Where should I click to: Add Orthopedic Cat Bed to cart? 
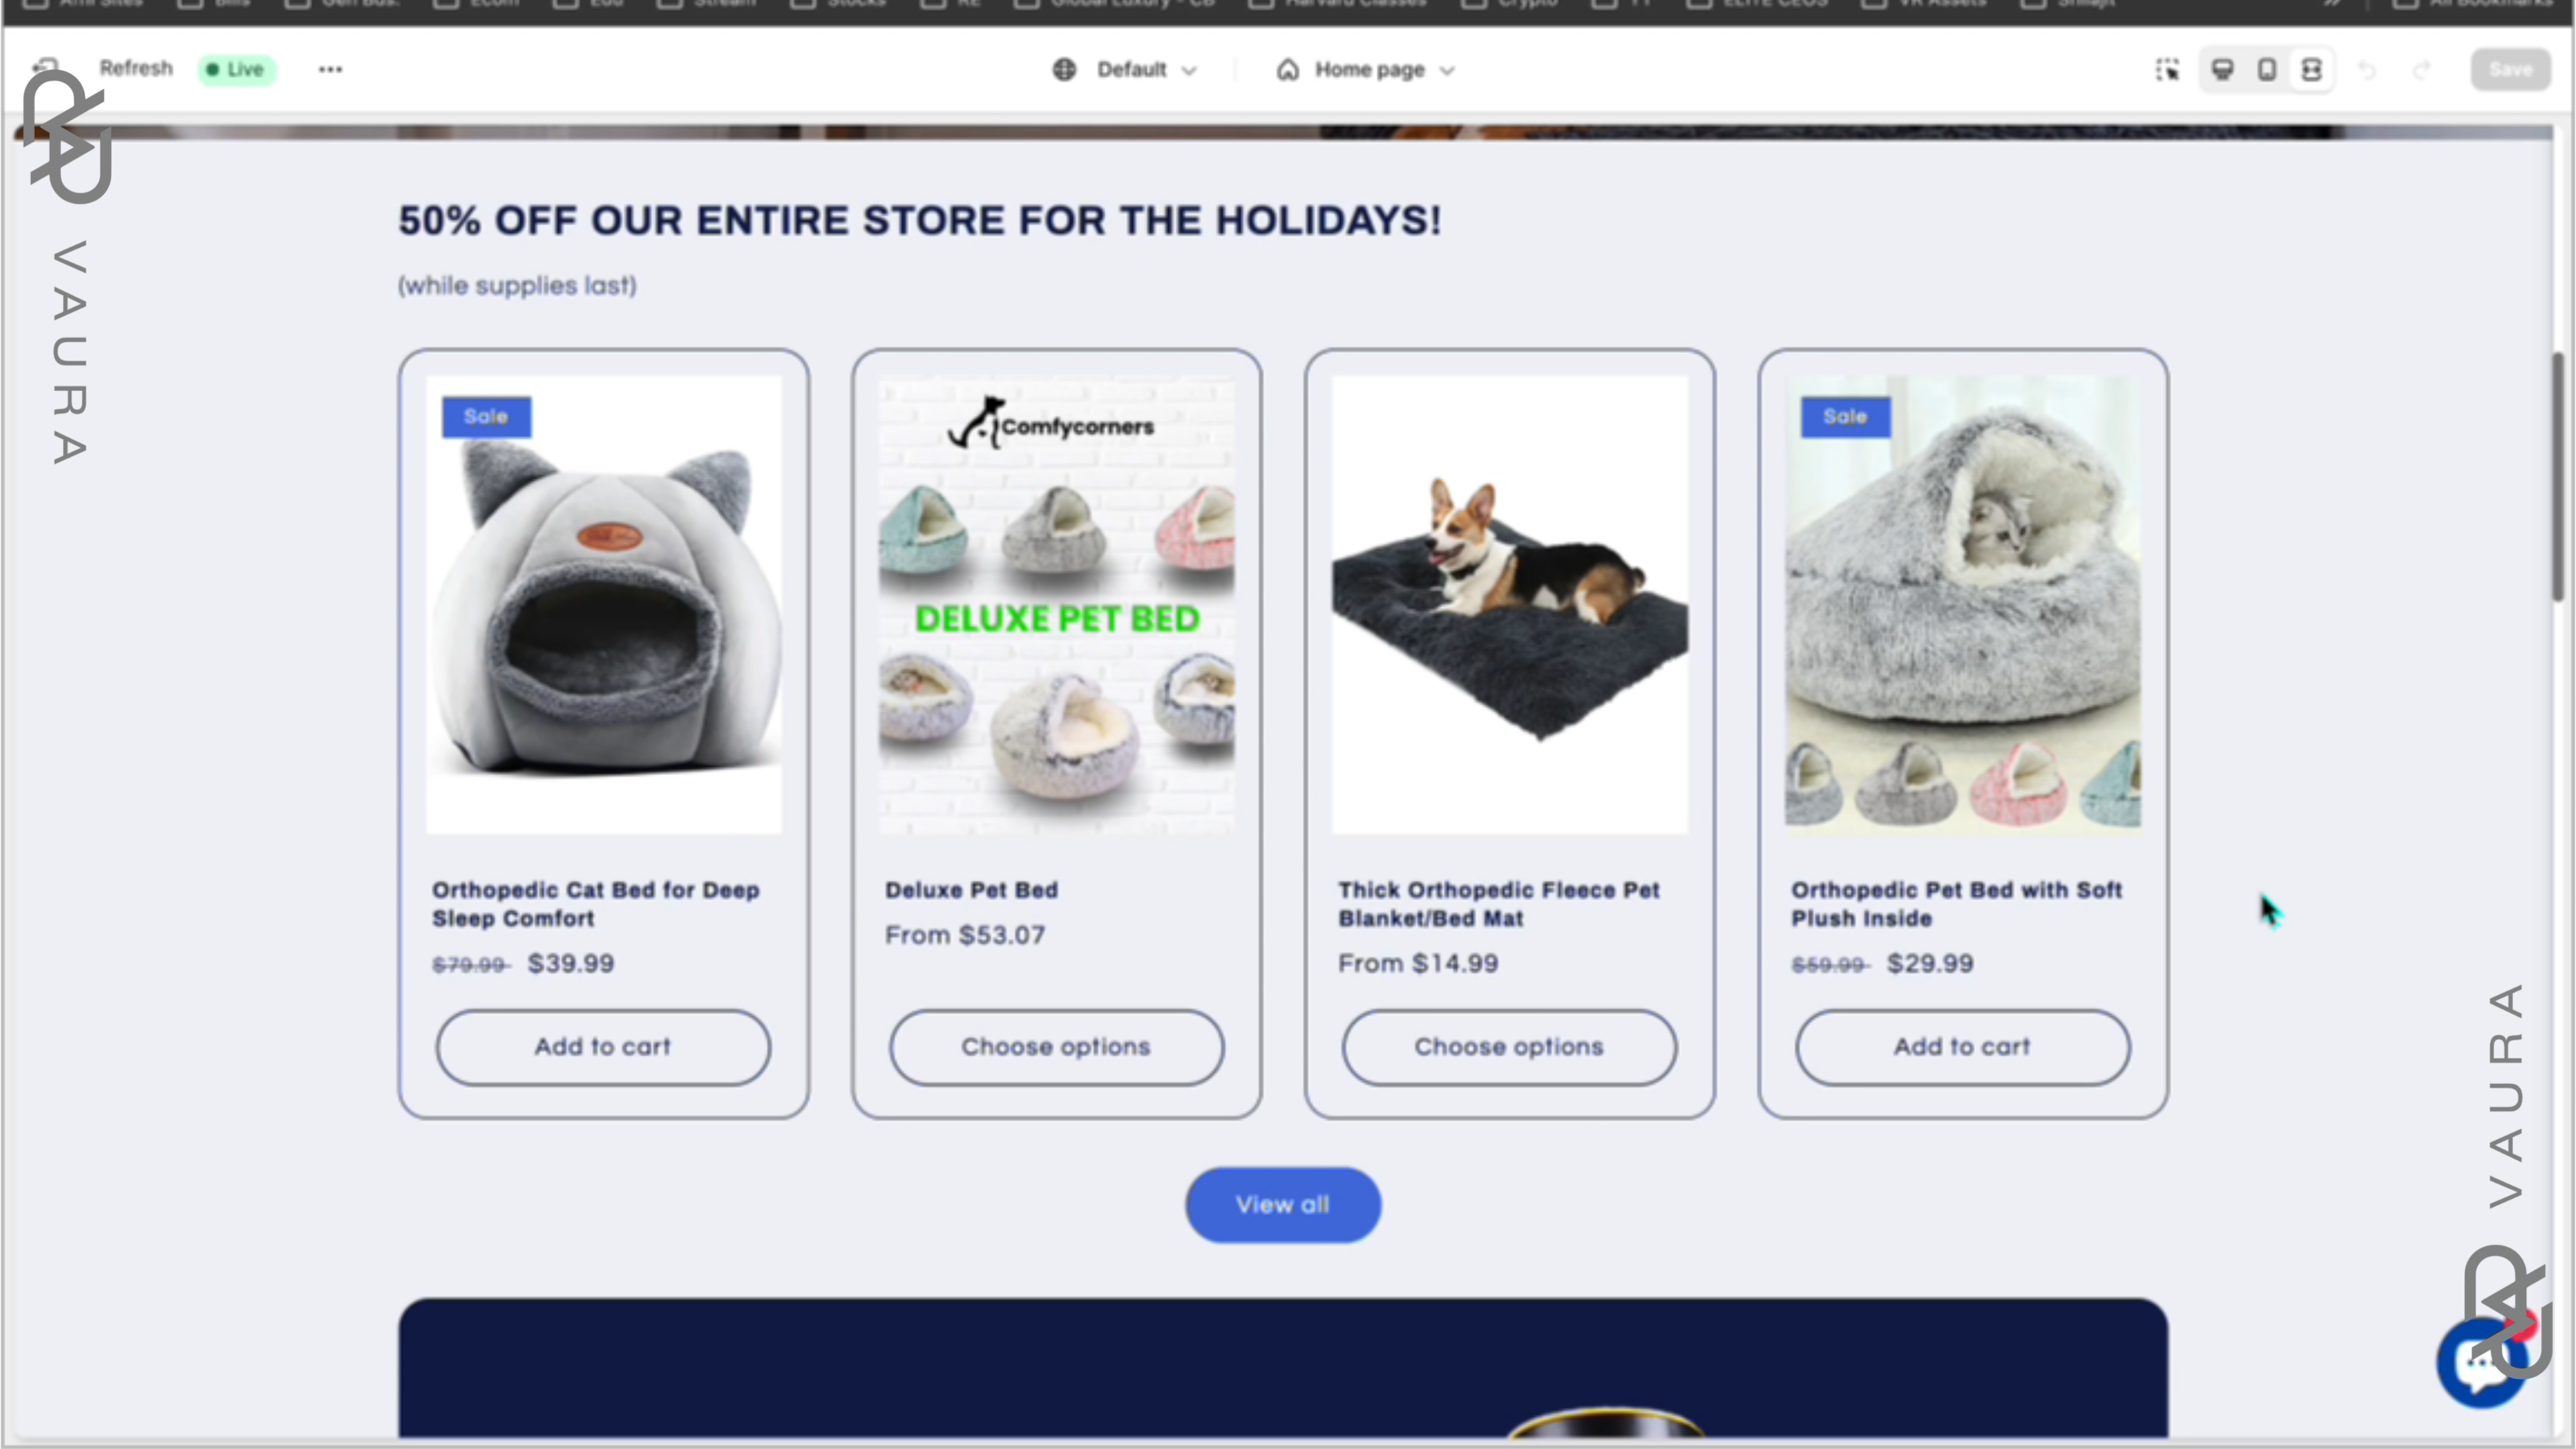pyautogui.click(x=603, y=1047)
